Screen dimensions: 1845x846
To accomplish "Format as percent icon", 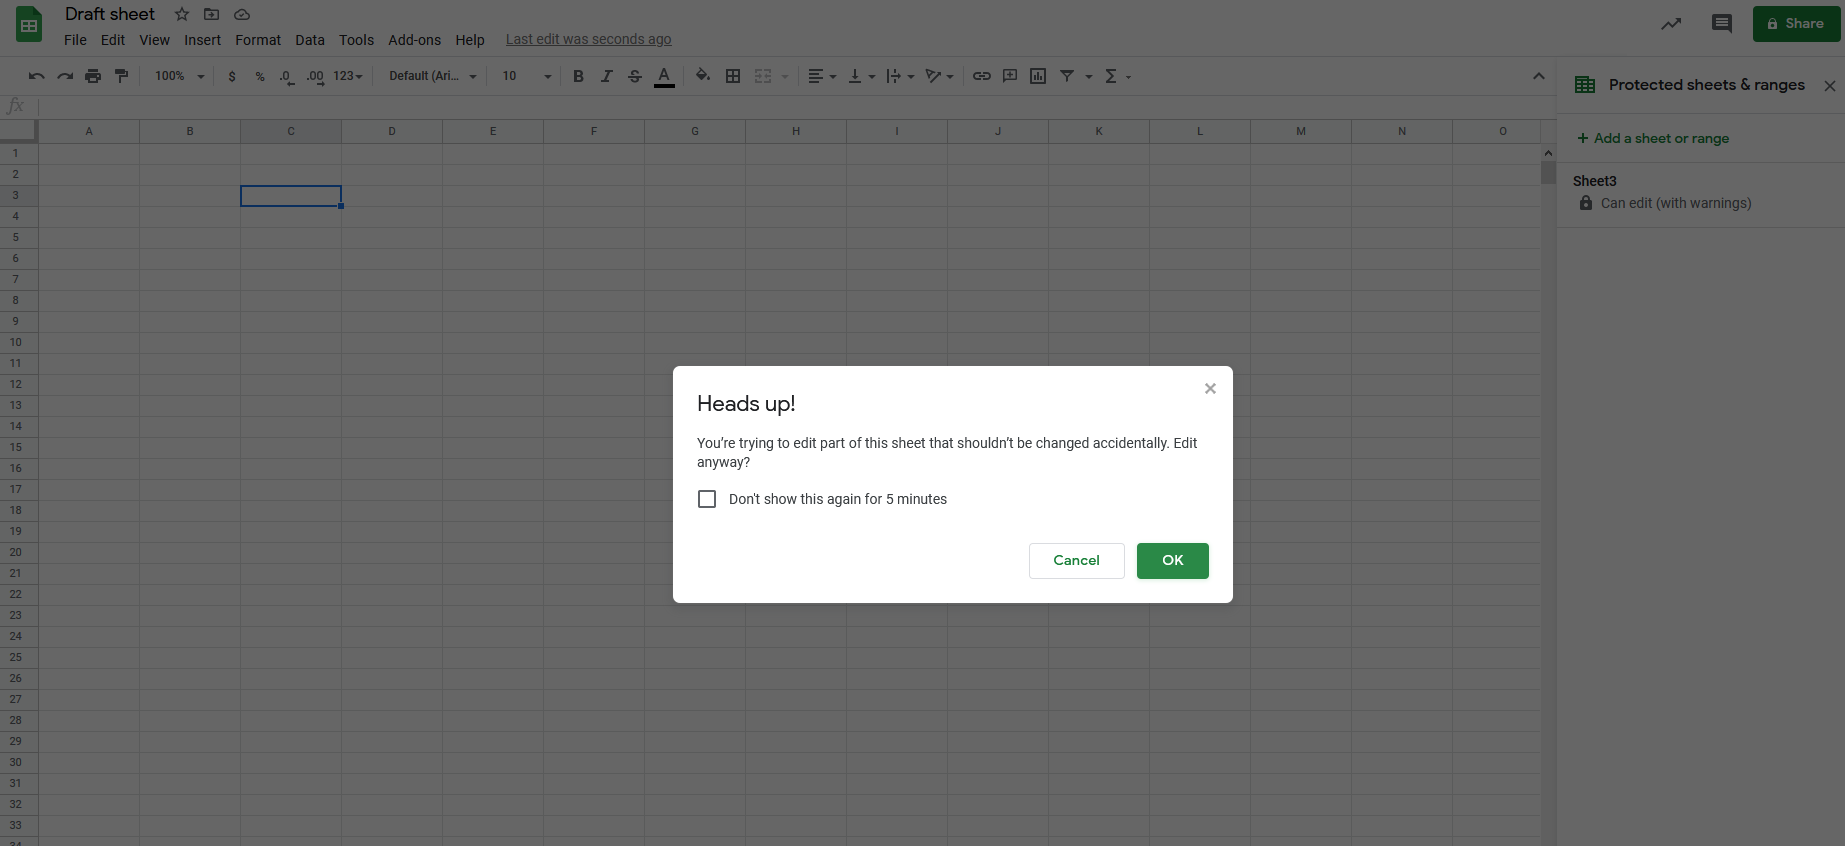I will [260, 76].
